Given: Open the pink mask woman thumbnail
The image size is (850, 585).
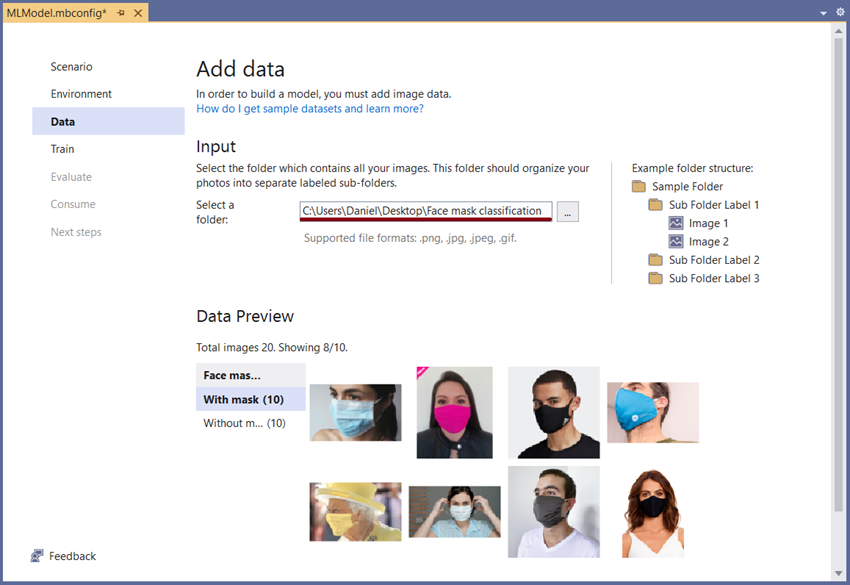Looking at the screenshot, I should (454, 412).
